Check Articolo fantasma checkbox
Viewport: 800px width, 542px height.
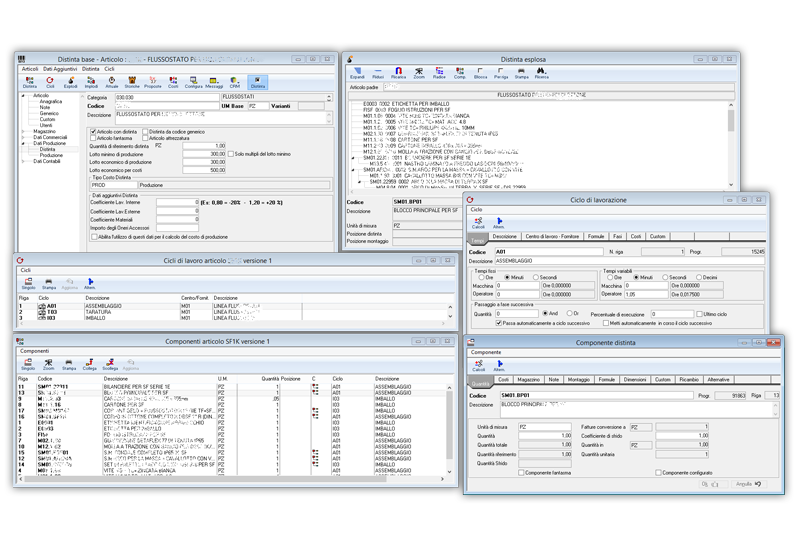click(x=93, y=138)
